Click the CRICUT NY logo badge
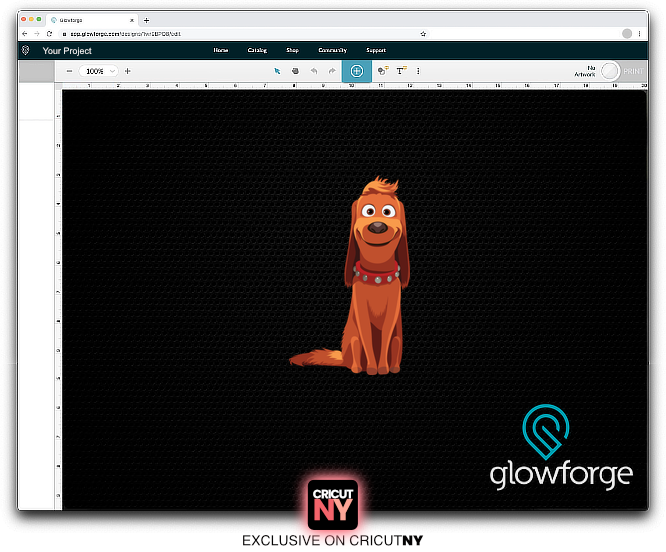This screenshot has height=552, width=666. coord(333,504)
